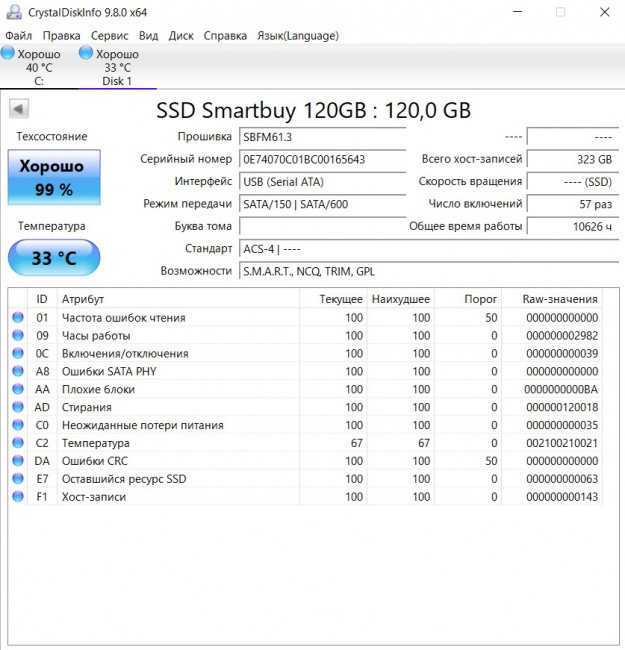Select the Плохие блоки row
The width and height of the screenshot is (625, 650).
305,389
